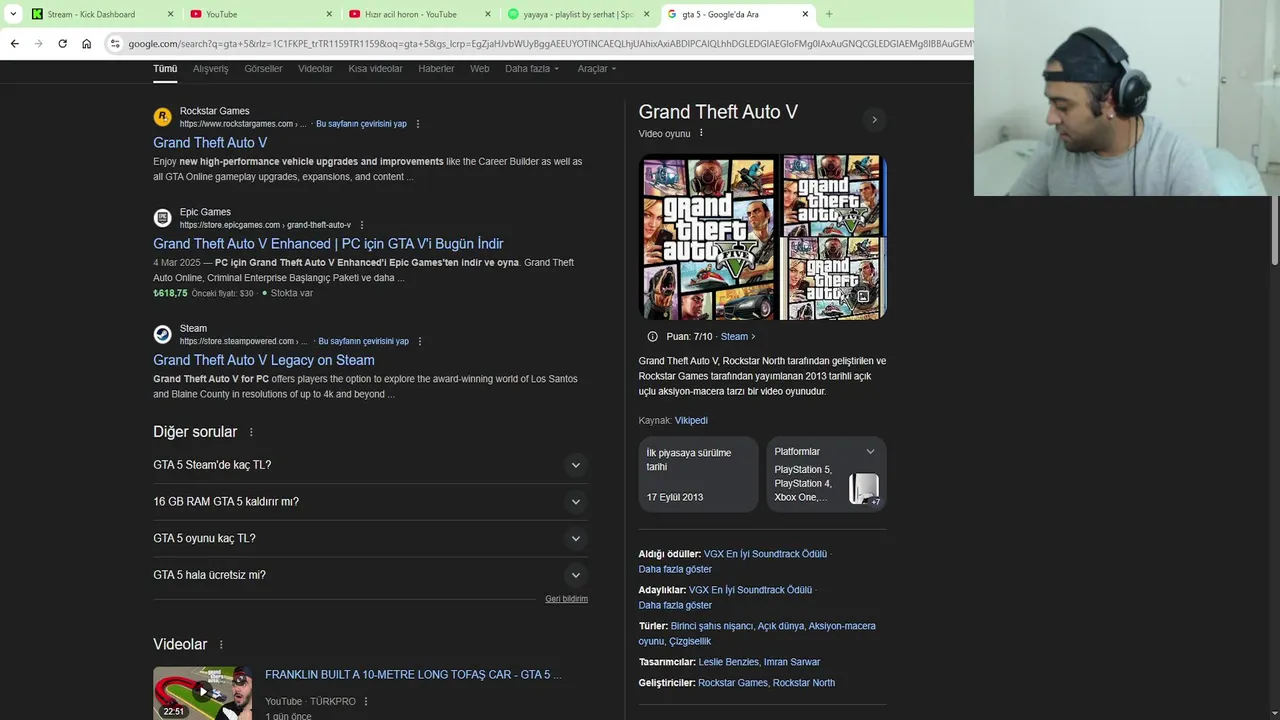This screenshot has width=1280, height=720.
Task: Open the Rockstar North developer link
Action: 804,683
